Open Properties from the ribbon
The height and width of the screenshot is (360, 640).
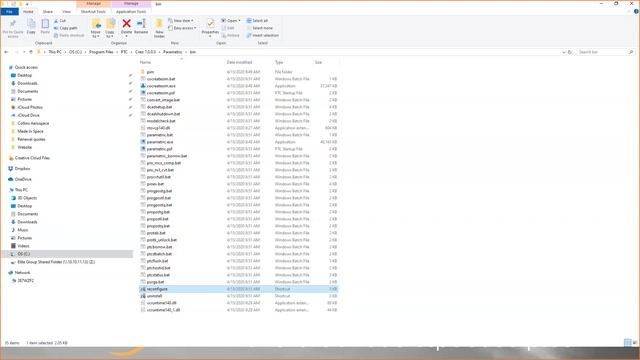tap(210, 27)
